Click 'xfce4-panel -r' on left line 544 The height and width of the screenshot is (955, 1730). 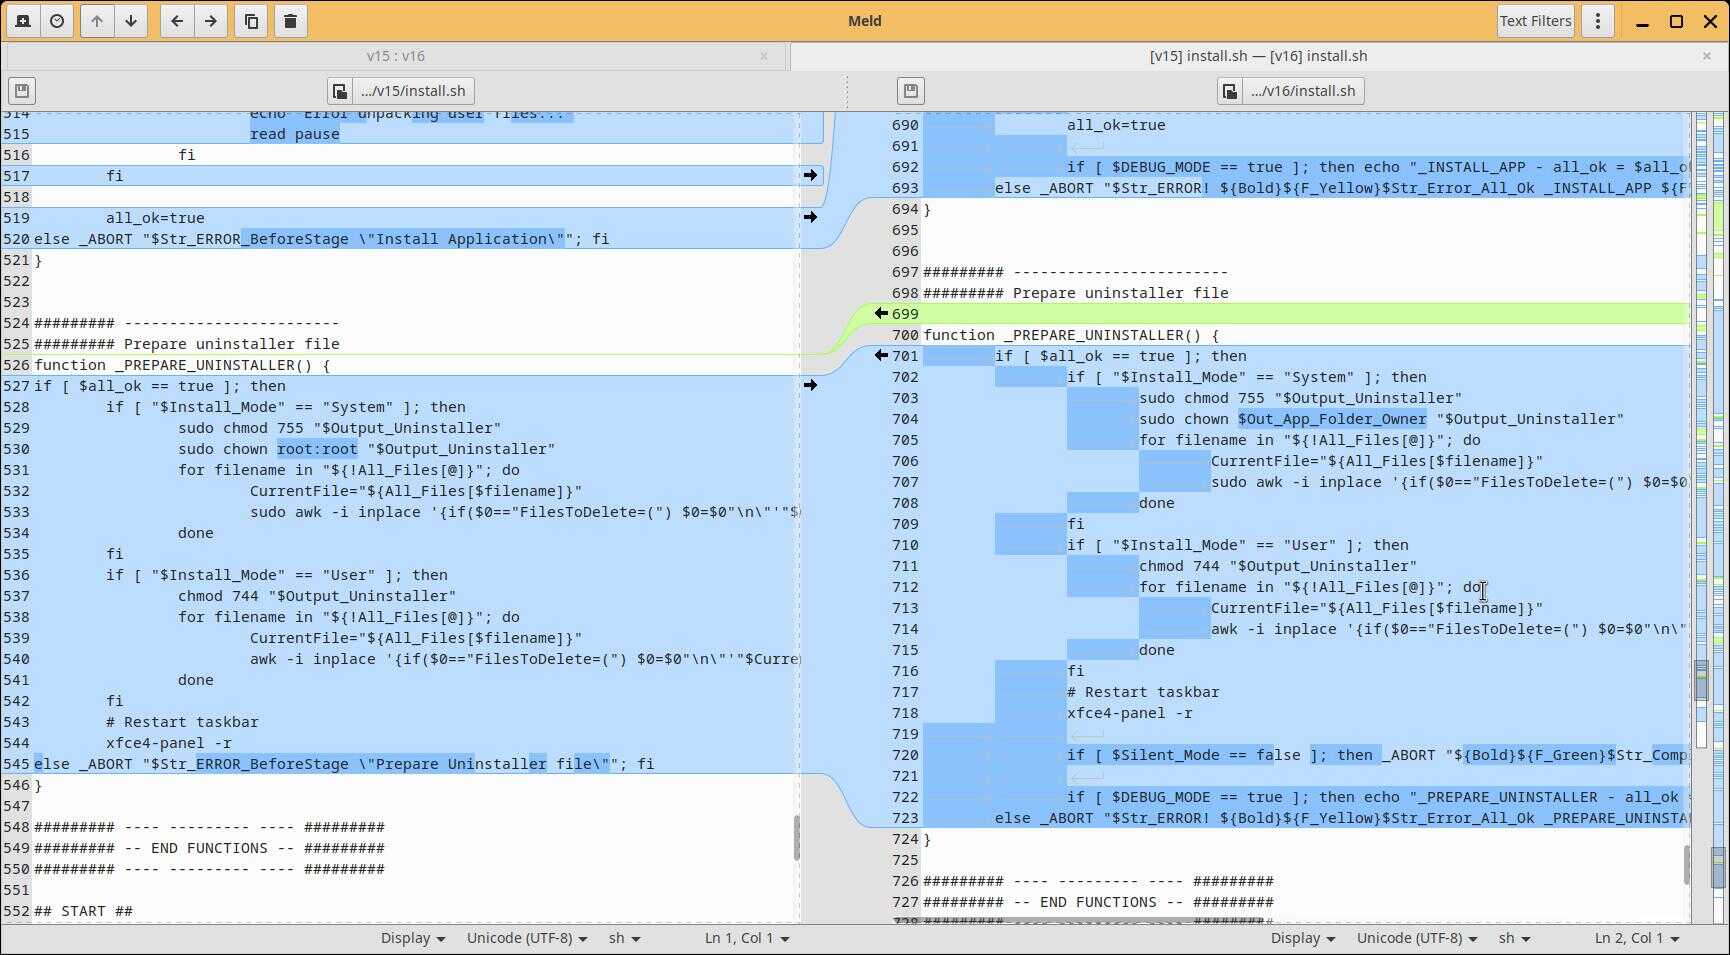(x=169, y=743)
